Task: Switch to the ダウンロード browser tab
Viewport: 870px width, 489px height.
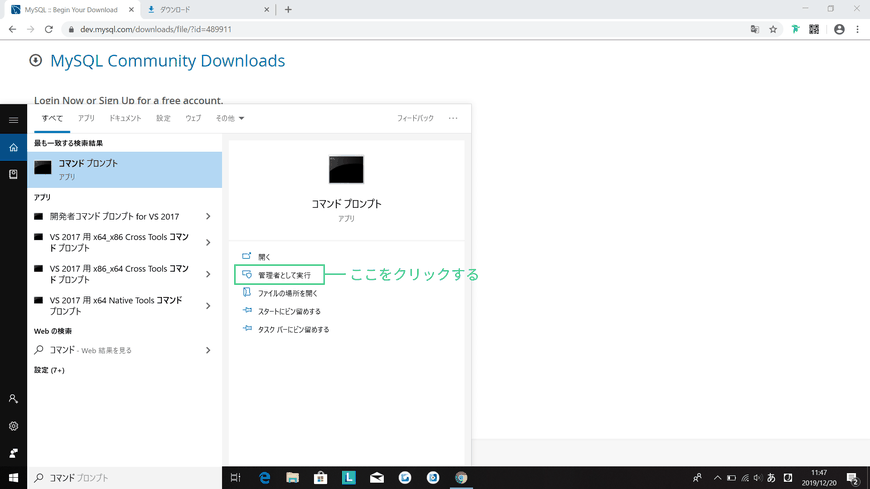Action: 207,9
